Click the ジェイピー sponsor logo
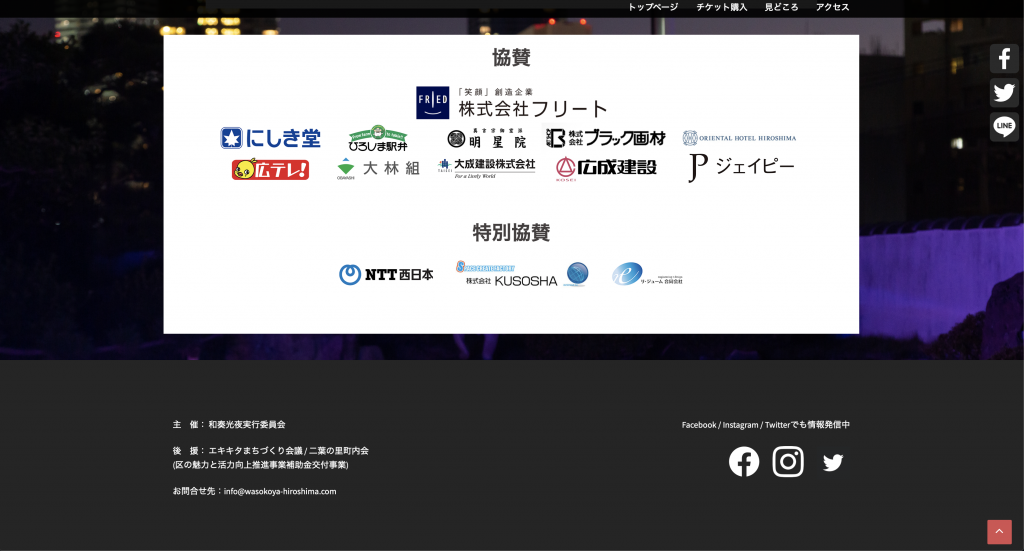Image resolution: width=1024 pixels, height=551 pixels. point(741,167)
